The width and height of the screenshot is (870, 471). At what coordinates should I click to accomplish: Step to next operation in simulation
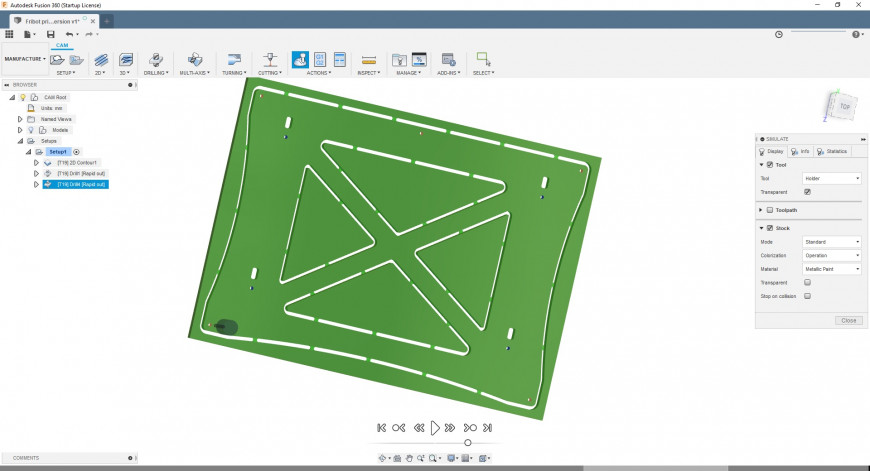coord(470,428)
